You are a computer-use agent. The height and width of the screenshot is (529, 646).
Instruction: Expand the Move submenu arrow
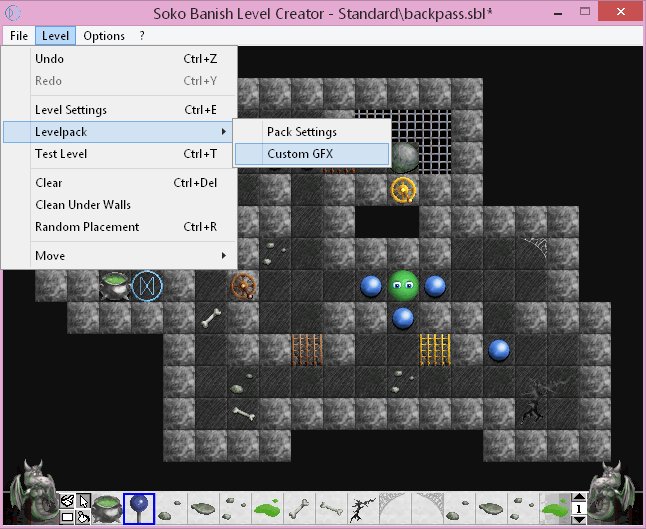tap(224, 255)
